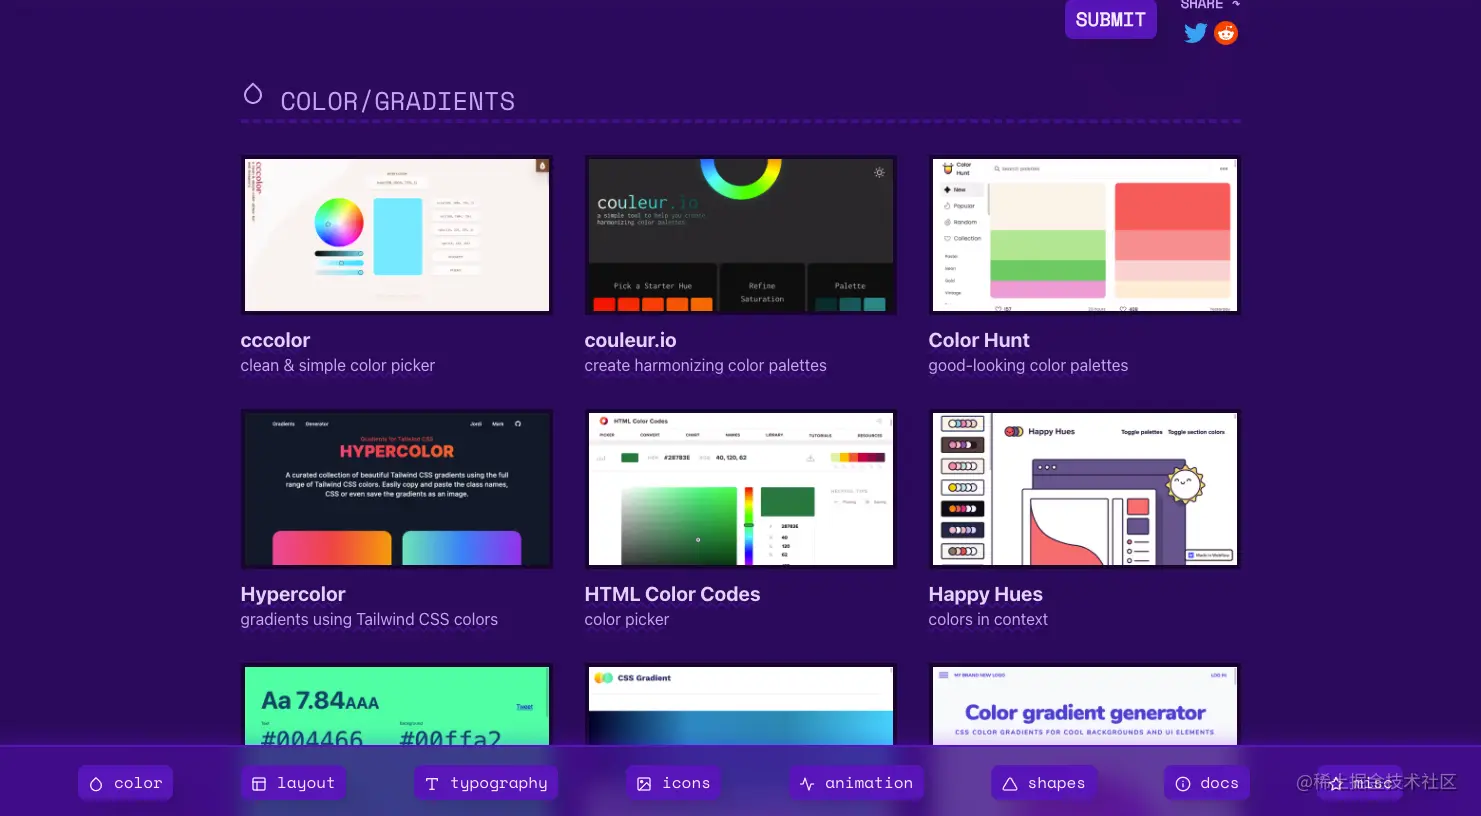
Task: Click the Happy Hues preview thumbnail
Action: [1084, 488]
